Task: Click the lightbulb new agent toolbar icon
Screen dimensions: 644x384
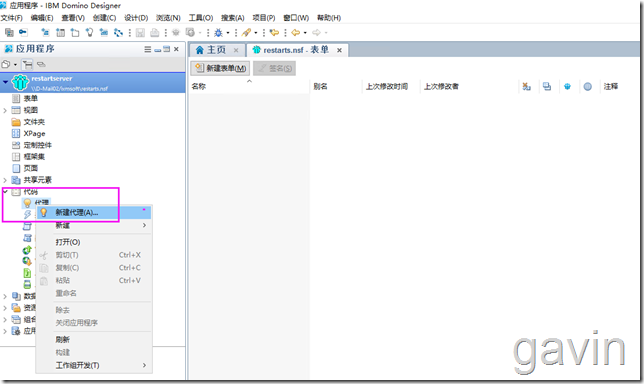Action: (x=89, y=32)
